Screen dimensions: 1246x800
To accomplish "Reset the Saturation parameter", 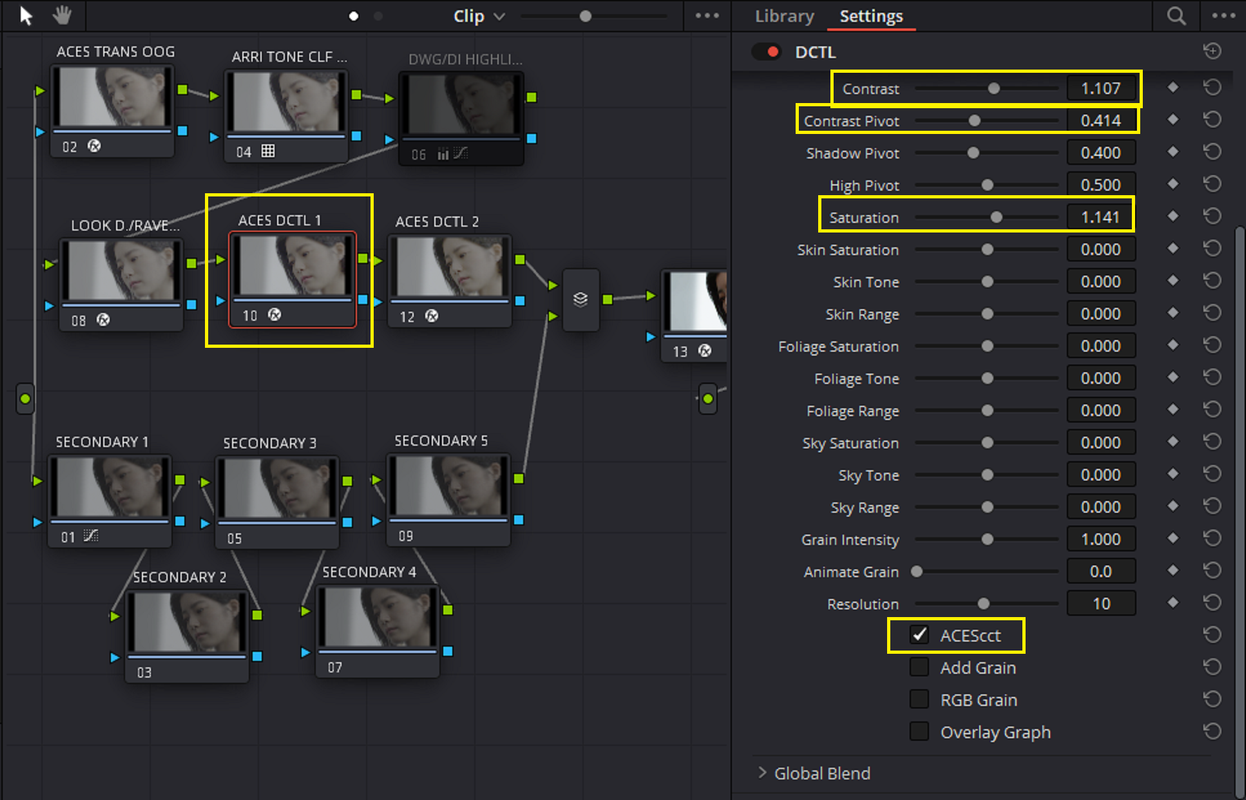I will click(x=1212, y=217).
